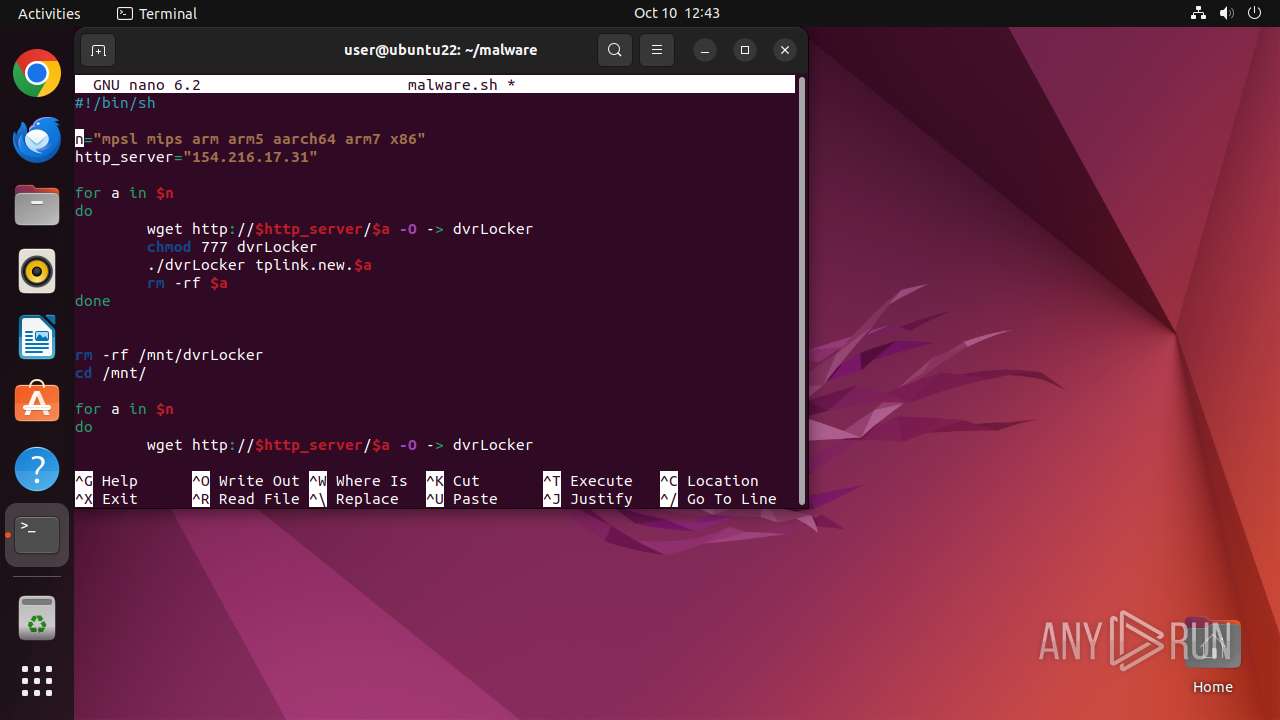The image size is (1280, 720).
Task: Click the ^X Exit shortcut in nano
Action: (x=106, y=499)
